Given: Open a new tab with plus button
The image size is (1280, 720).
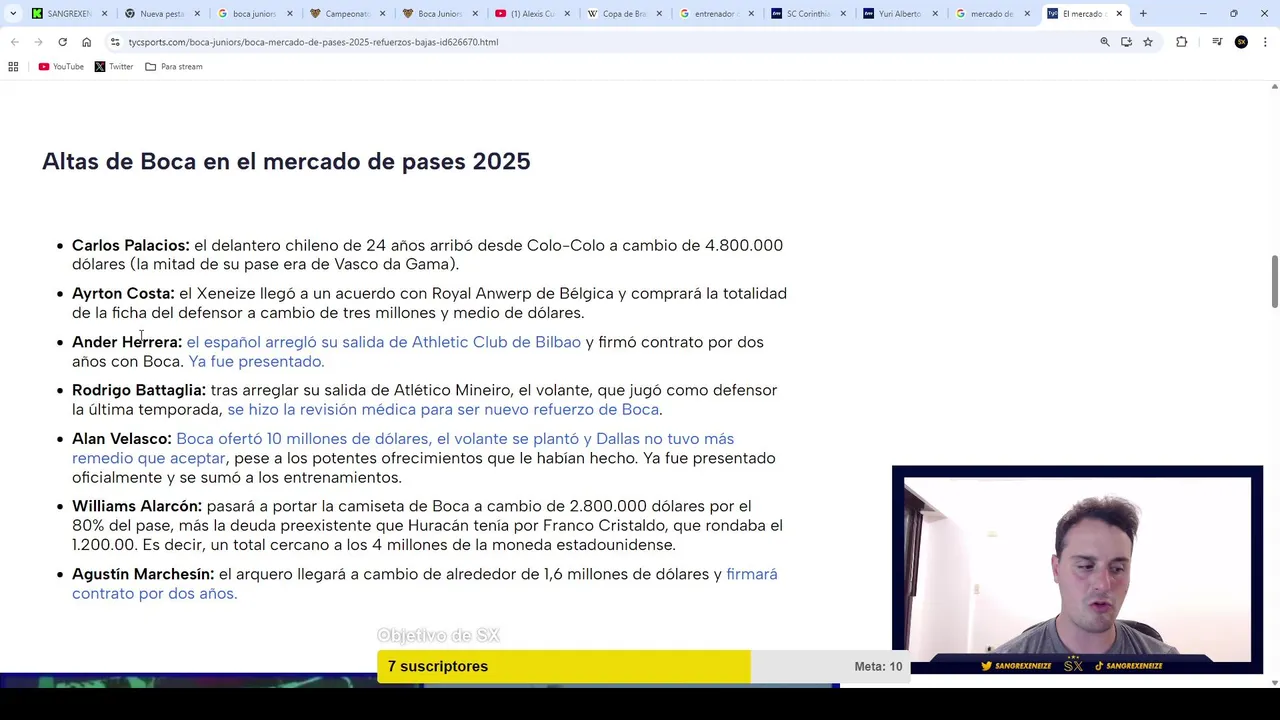Looking at the screenshot, I should [1143, 14].
